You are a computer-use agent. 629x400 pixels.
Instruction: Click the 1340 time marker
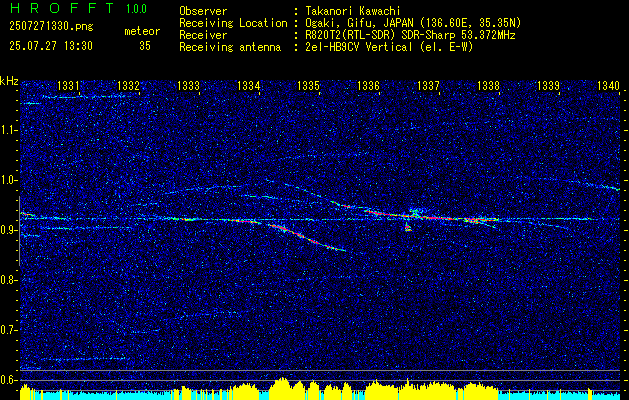pyautogui.click(x=608, y=85)
